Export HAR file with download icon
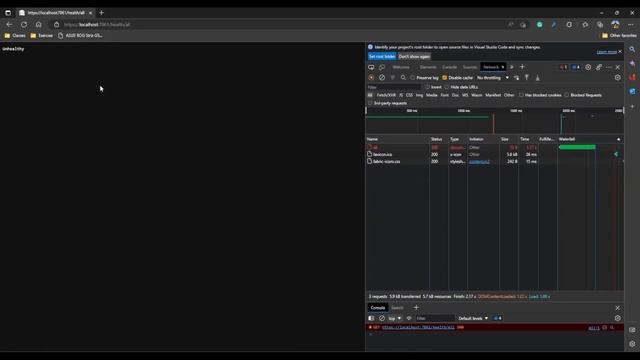 coord(538,78)
